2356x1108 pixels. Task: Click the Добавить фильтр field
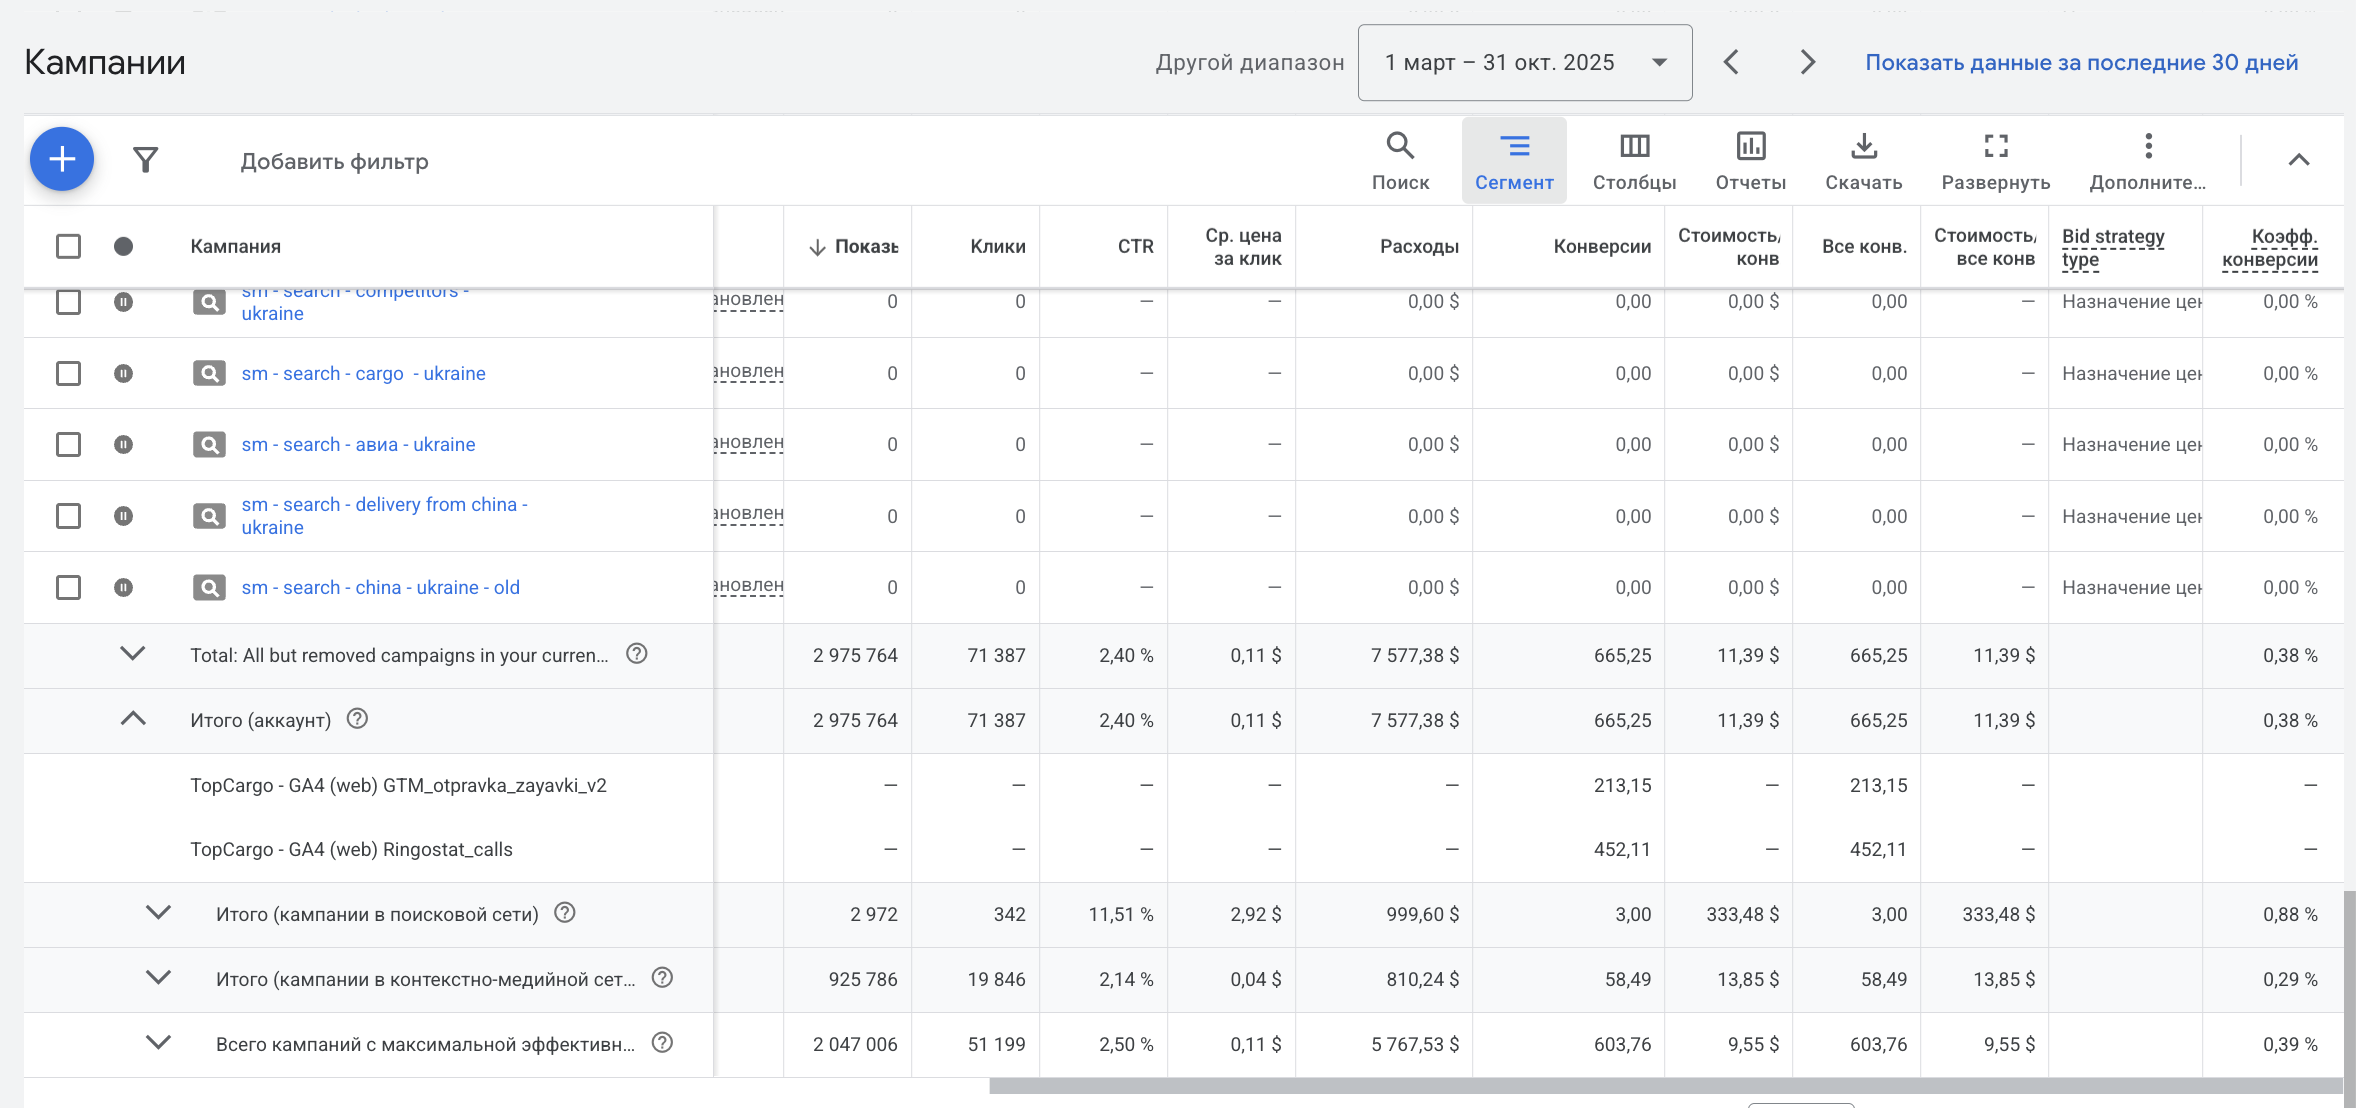(334, 161)
